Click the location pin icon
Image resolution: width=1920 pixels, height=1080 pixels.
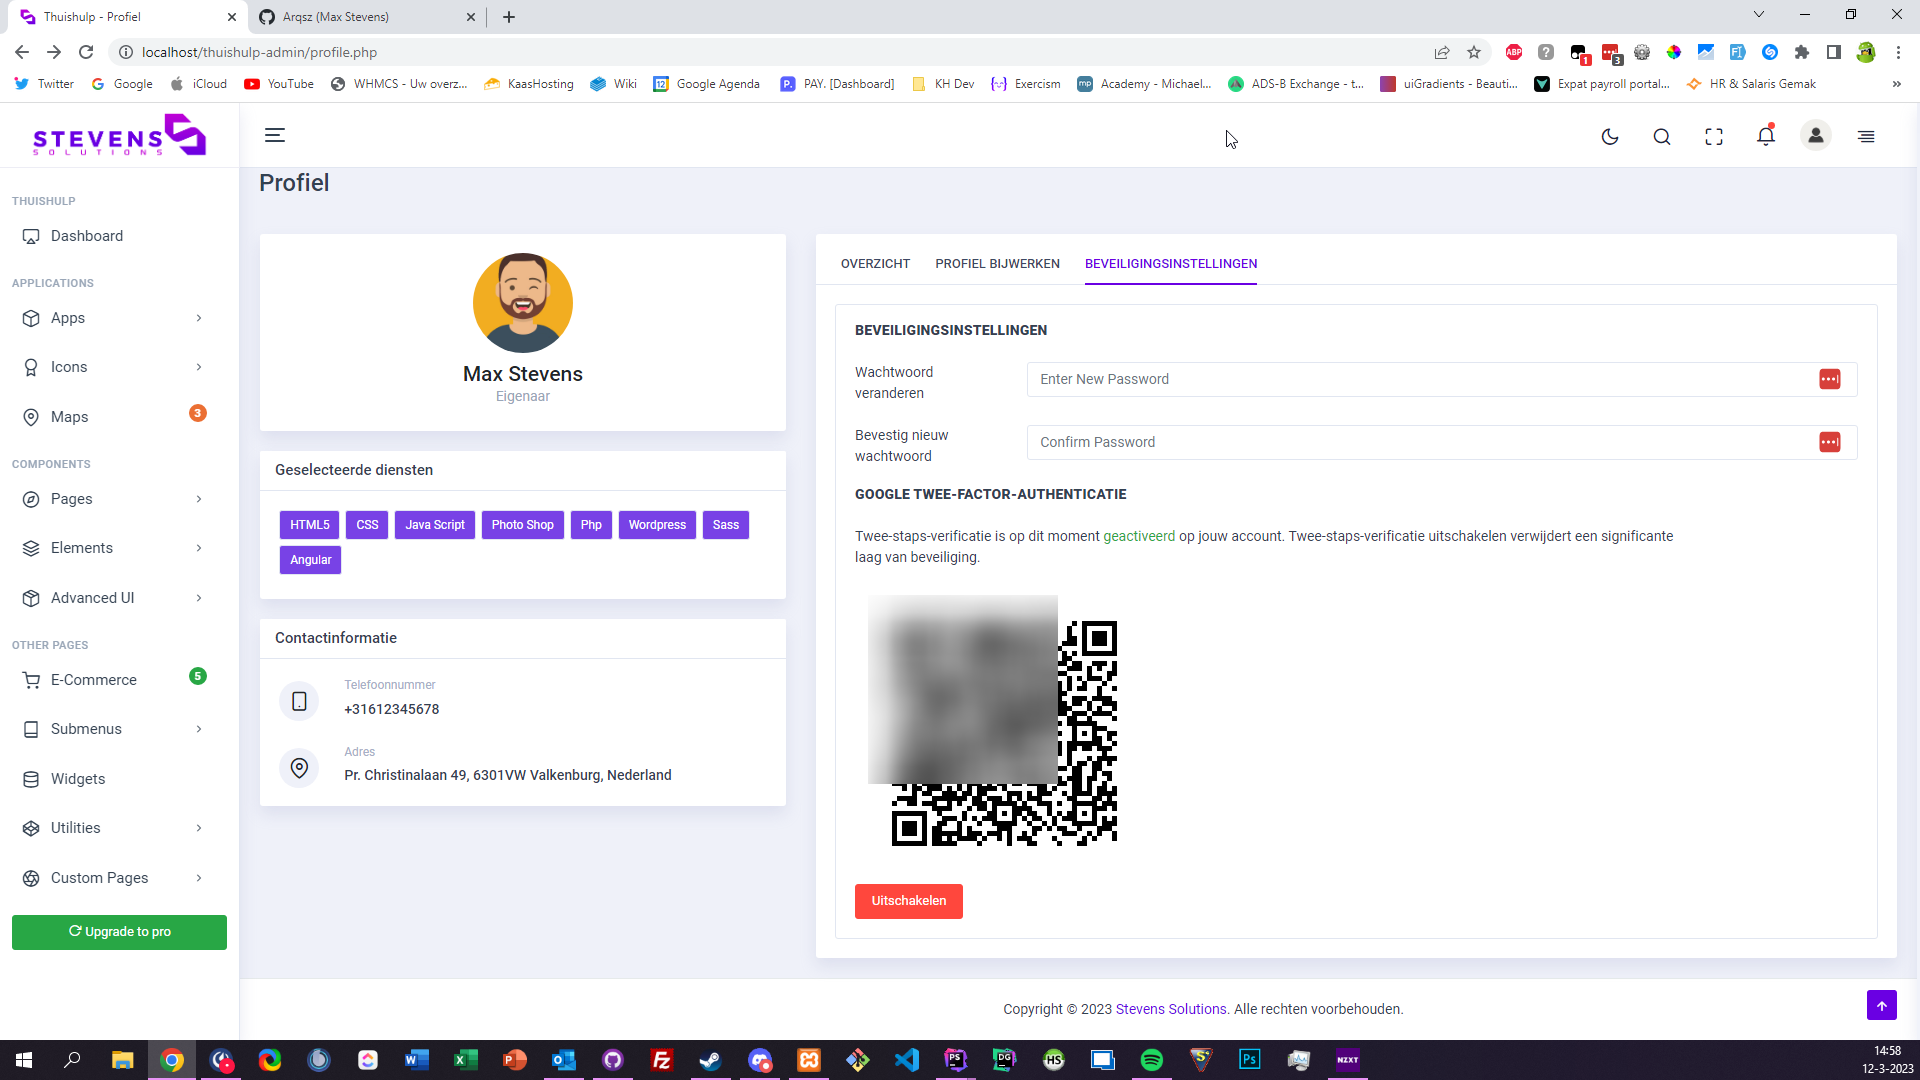(x=299, y=768)
